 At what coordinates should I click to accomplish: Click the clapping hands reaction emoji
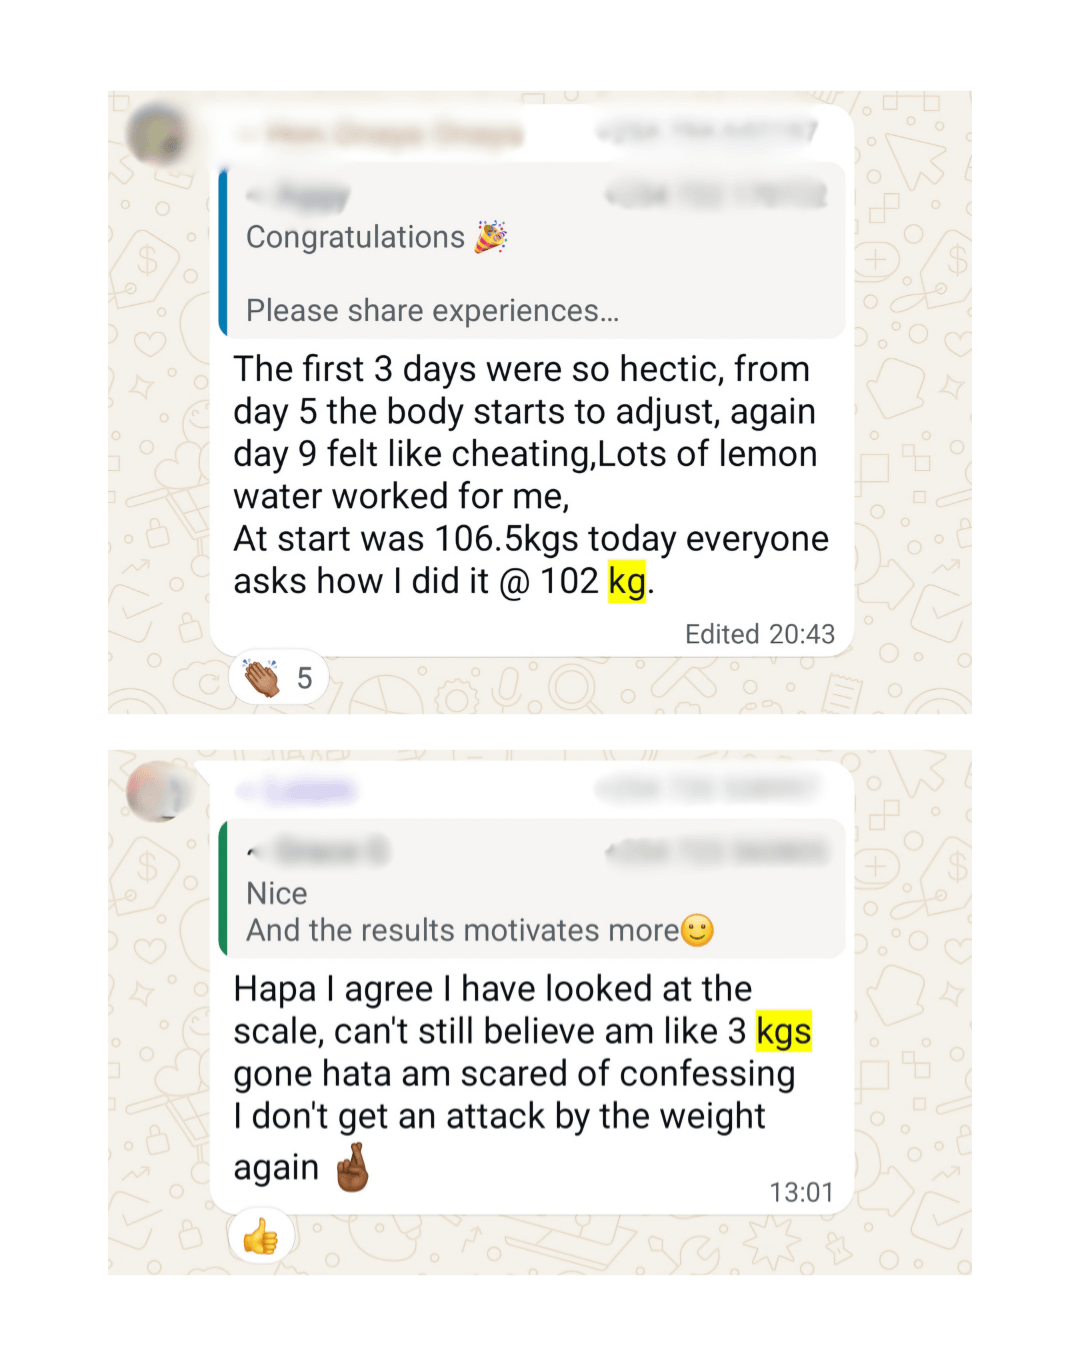click(262, 678)
